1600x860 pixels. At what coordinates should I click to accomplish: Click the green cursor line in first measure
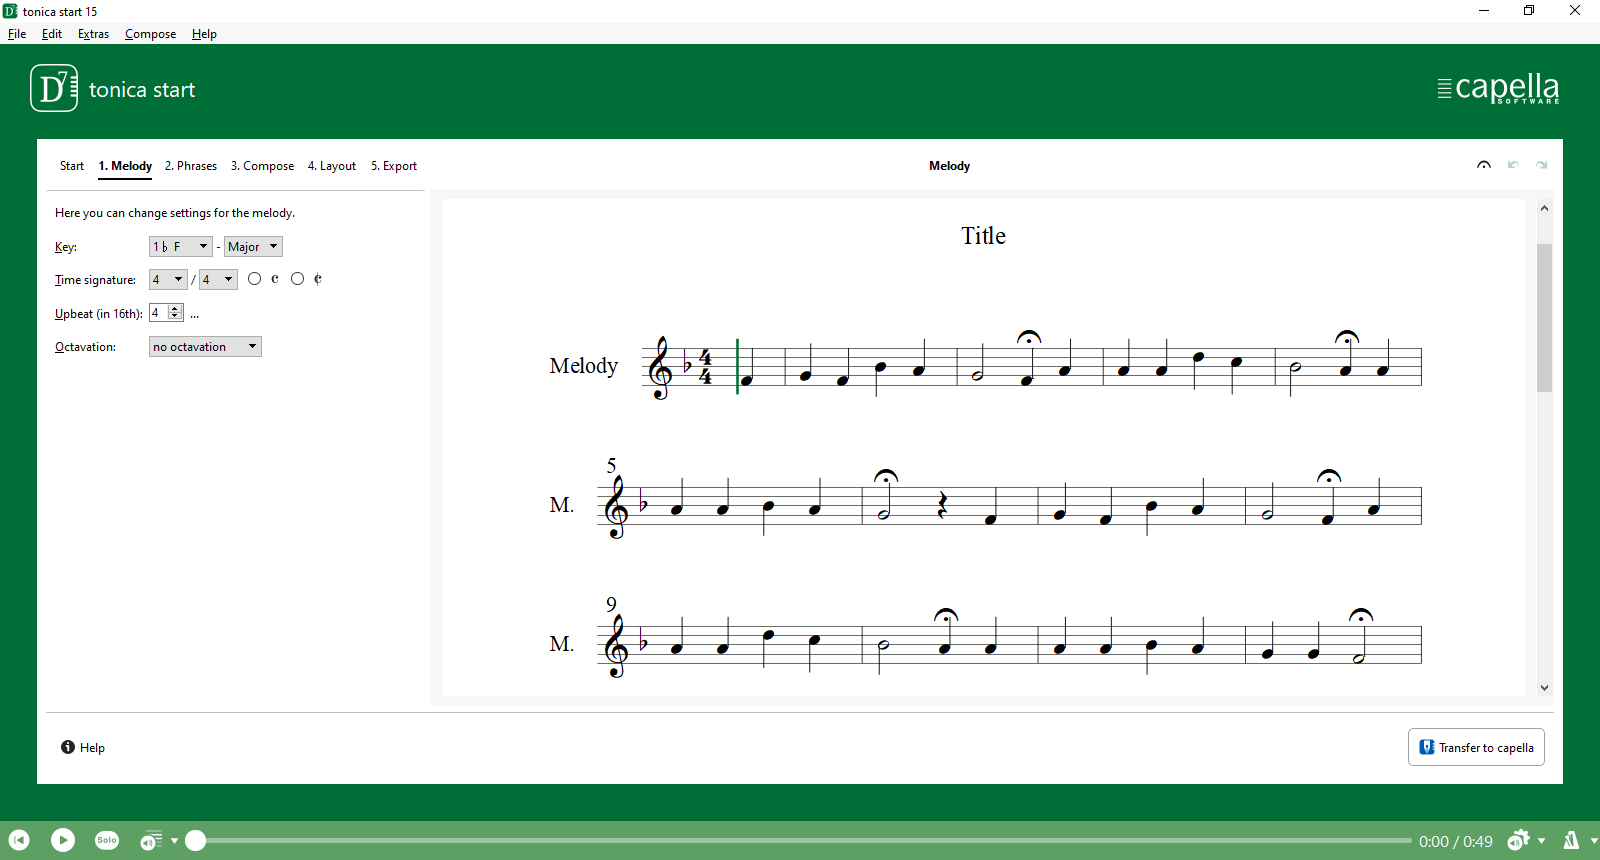737,366
